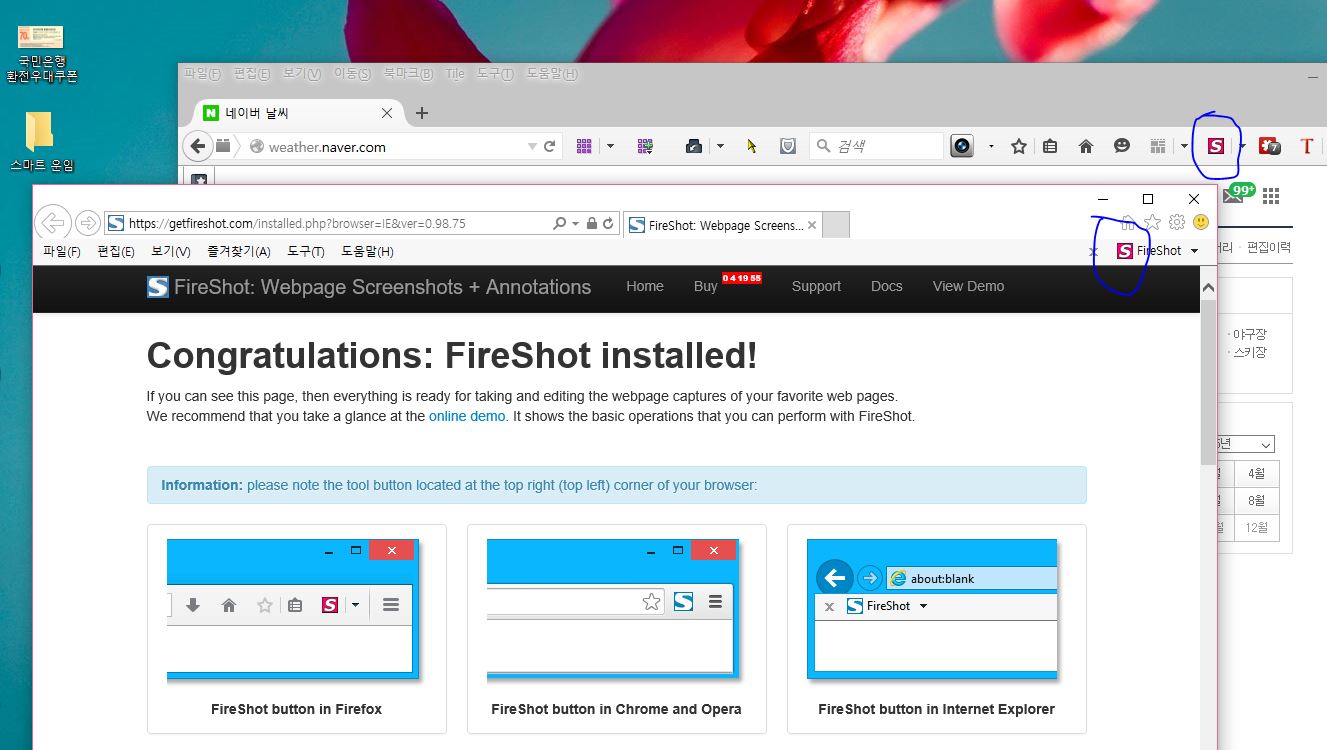Open the 스마트 운임 desktop folder

(x=41, y=142)
